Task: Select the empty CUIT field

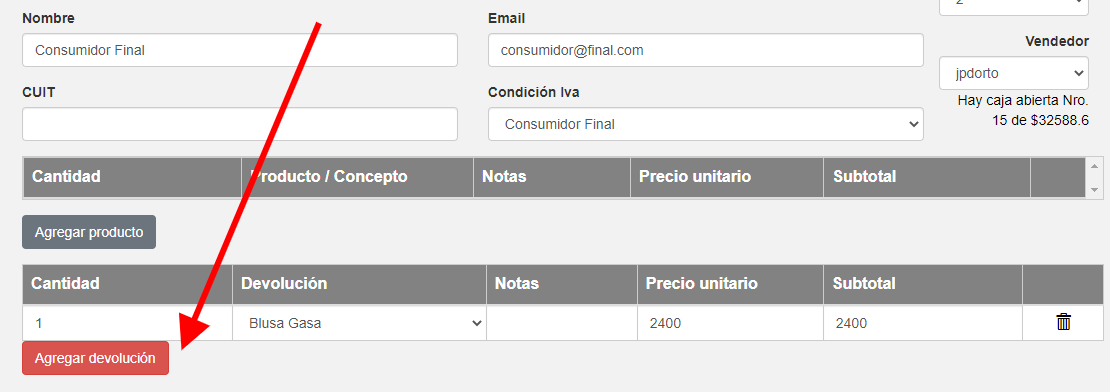Action: (x=240, y=125)
